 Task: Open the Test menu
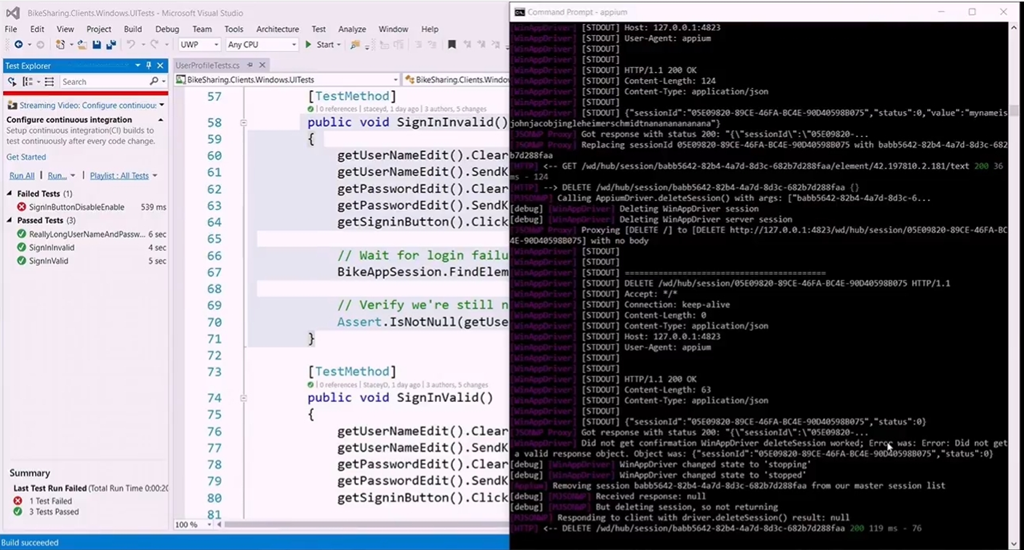(x=318, y=29)
